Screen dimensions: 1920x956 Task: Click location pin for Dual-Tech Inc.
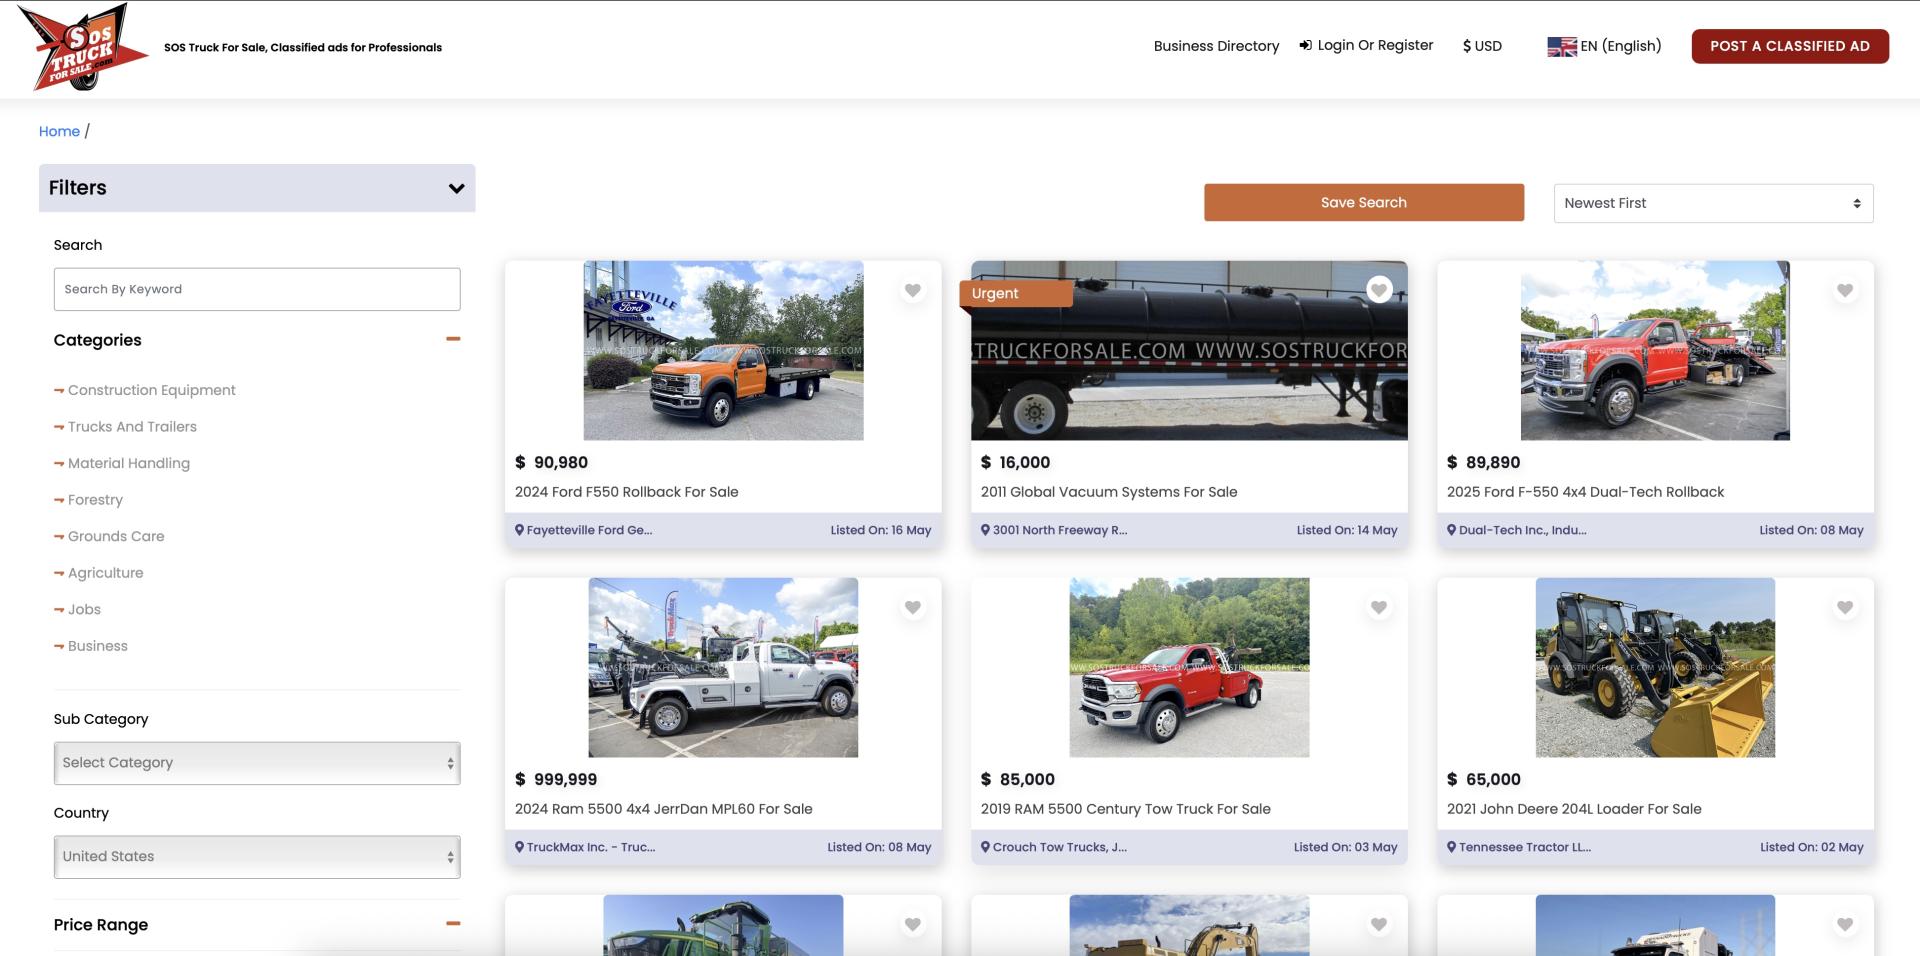point(1452,530)
